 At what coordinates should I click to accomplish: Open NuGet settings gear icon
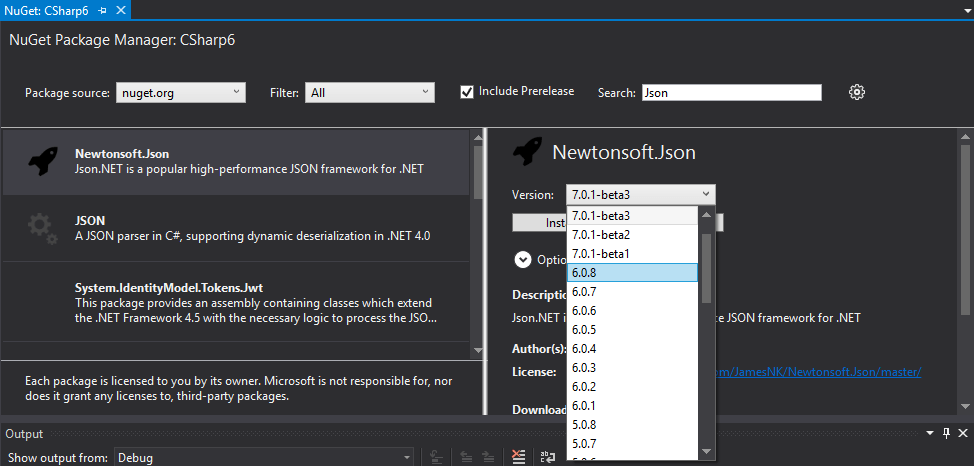point(857,93)
